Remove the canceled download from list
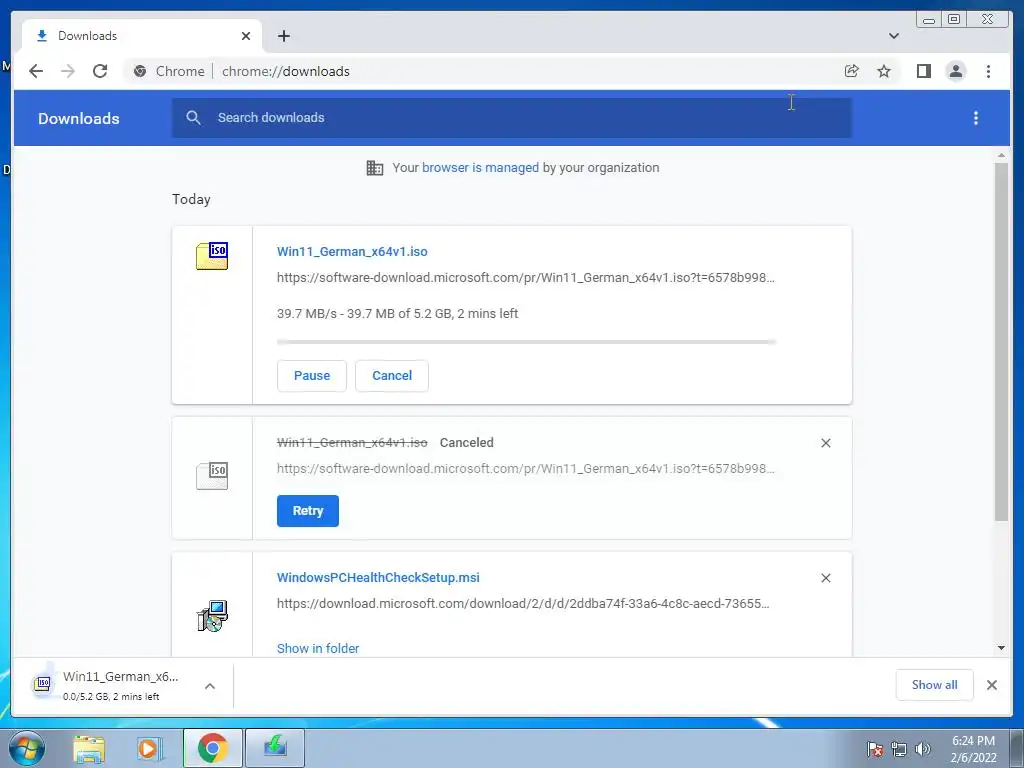This screenshot has width=1024, height=768. point(825,443)
